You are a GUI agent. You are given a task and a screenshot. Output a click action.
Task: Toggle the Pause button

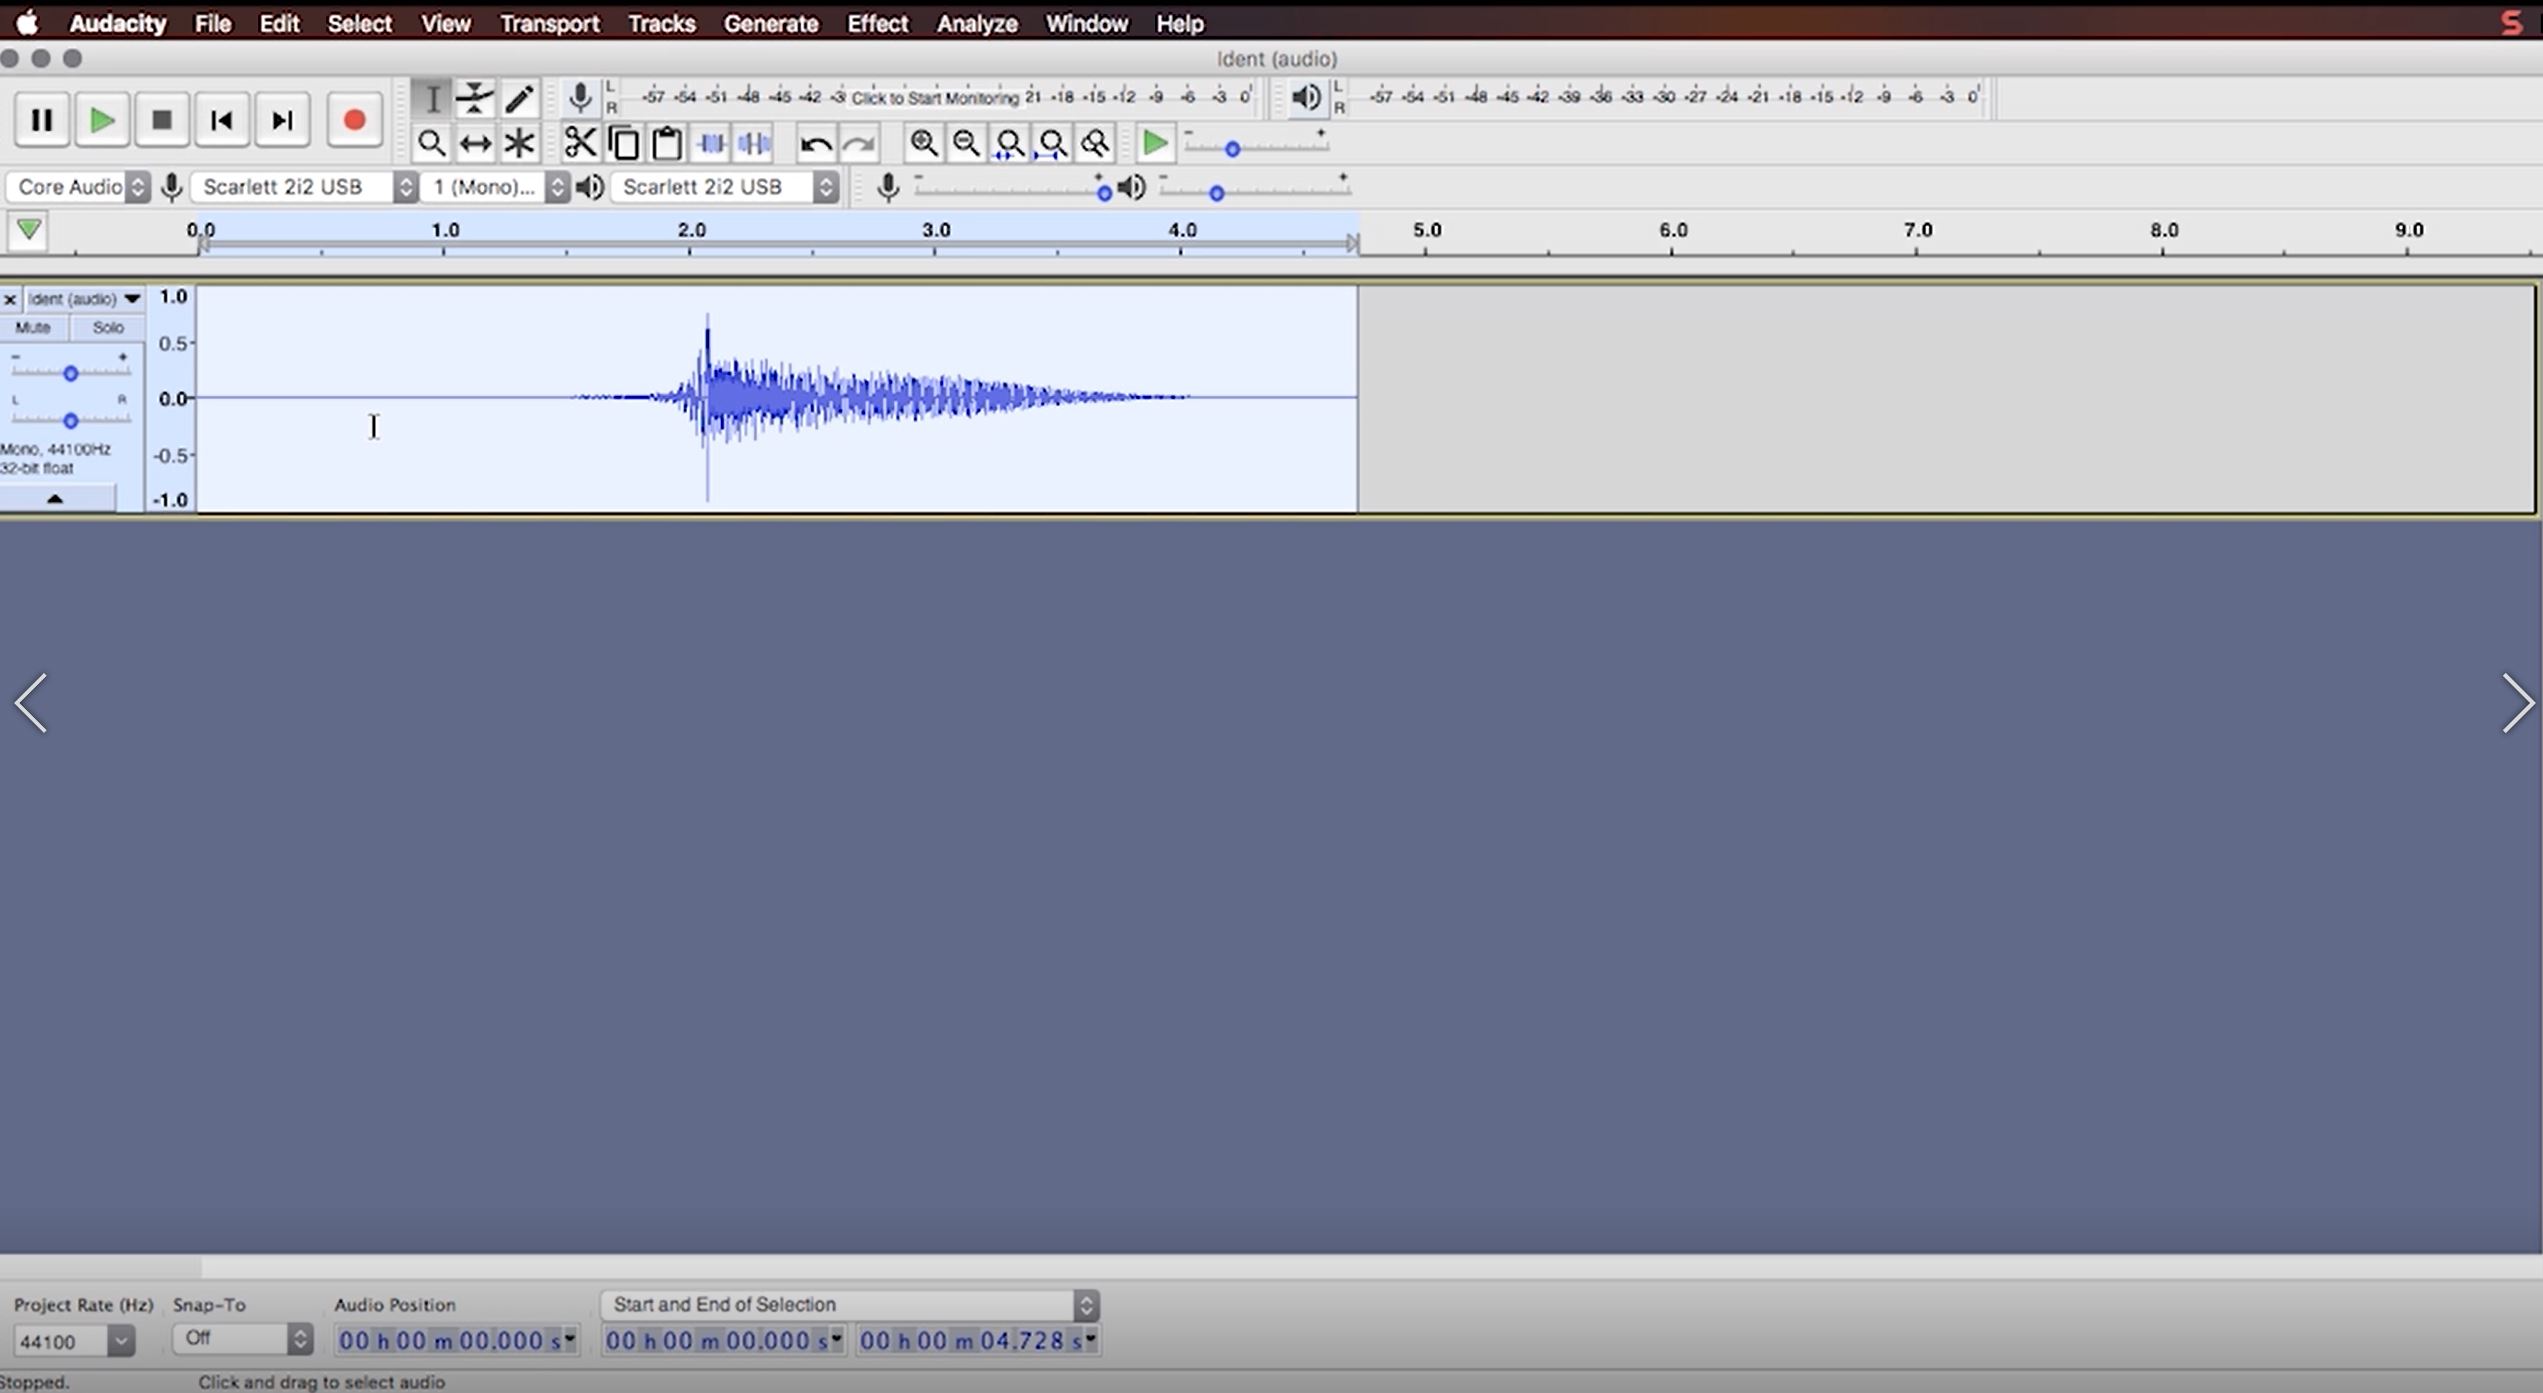41,120
